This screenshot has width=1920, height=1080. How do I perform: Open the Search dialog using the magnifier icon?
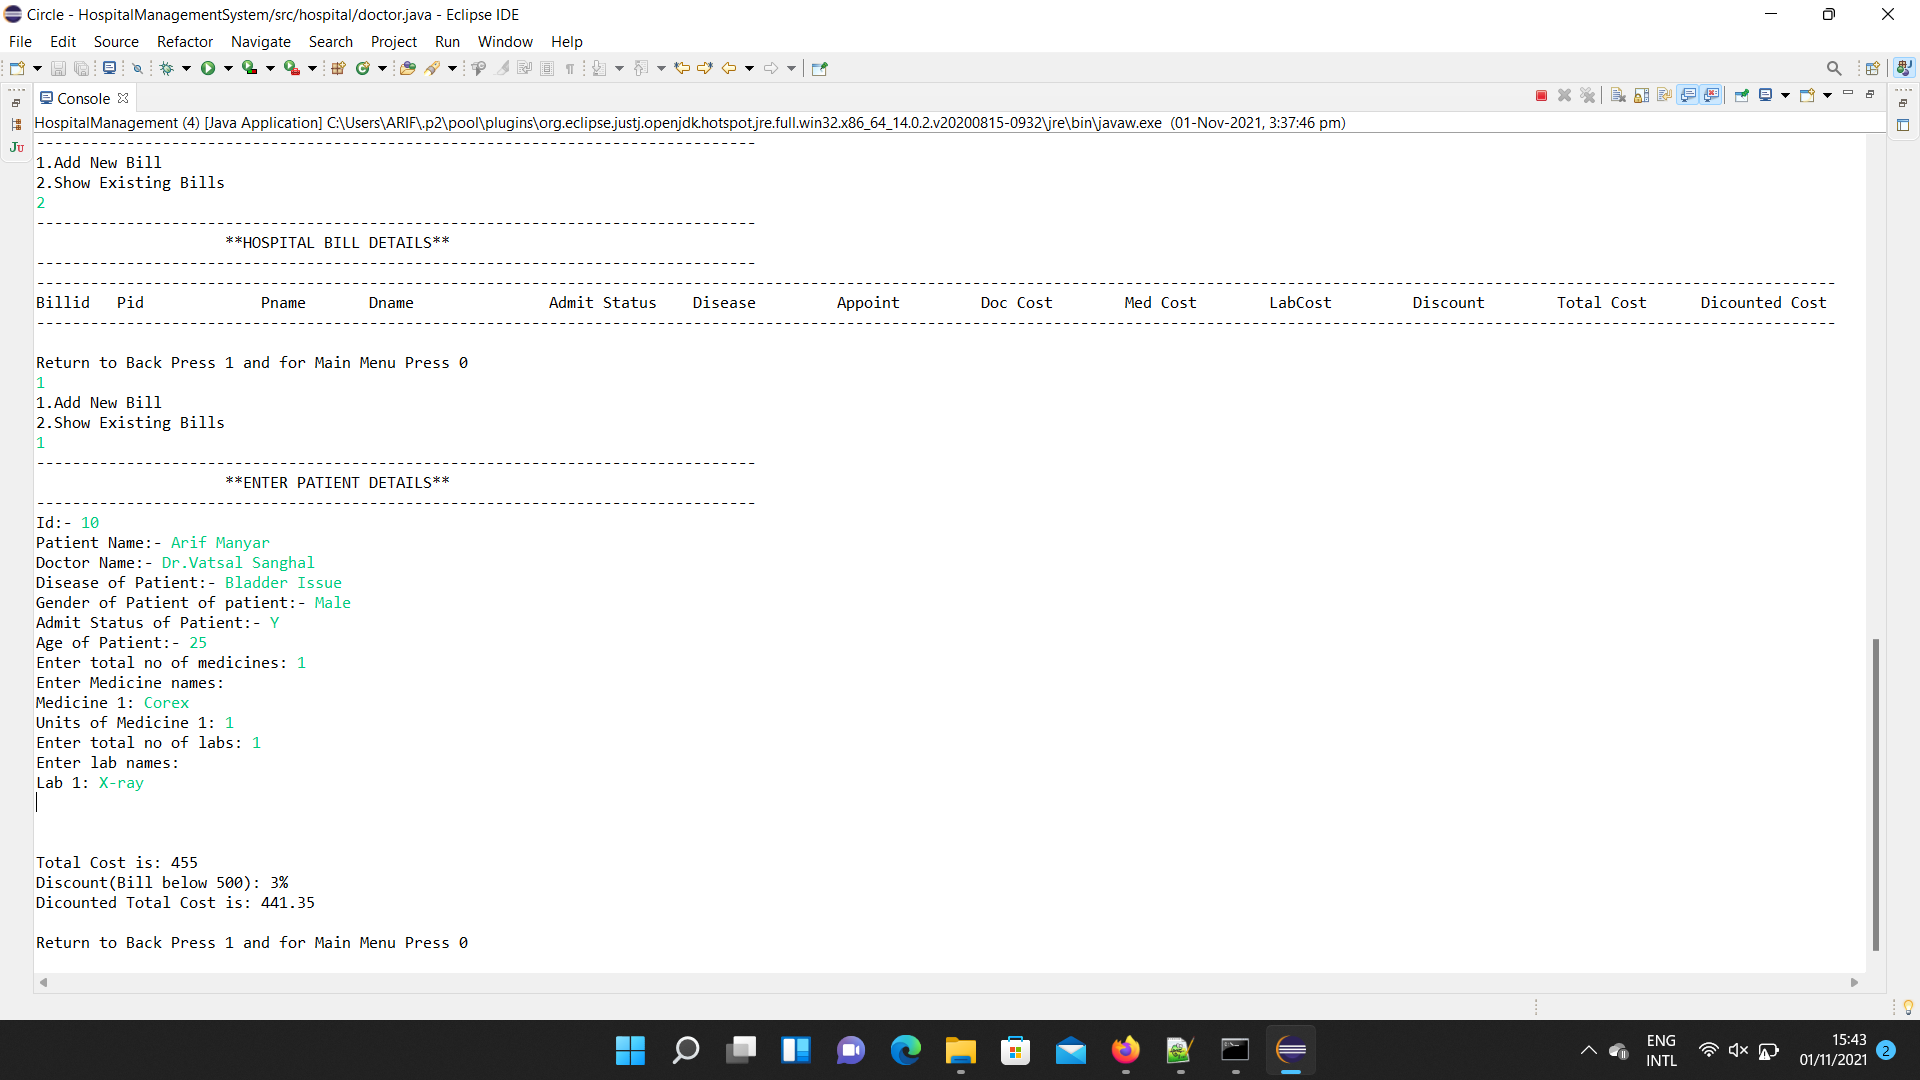pyautogui.click(x=1835, y=68)
